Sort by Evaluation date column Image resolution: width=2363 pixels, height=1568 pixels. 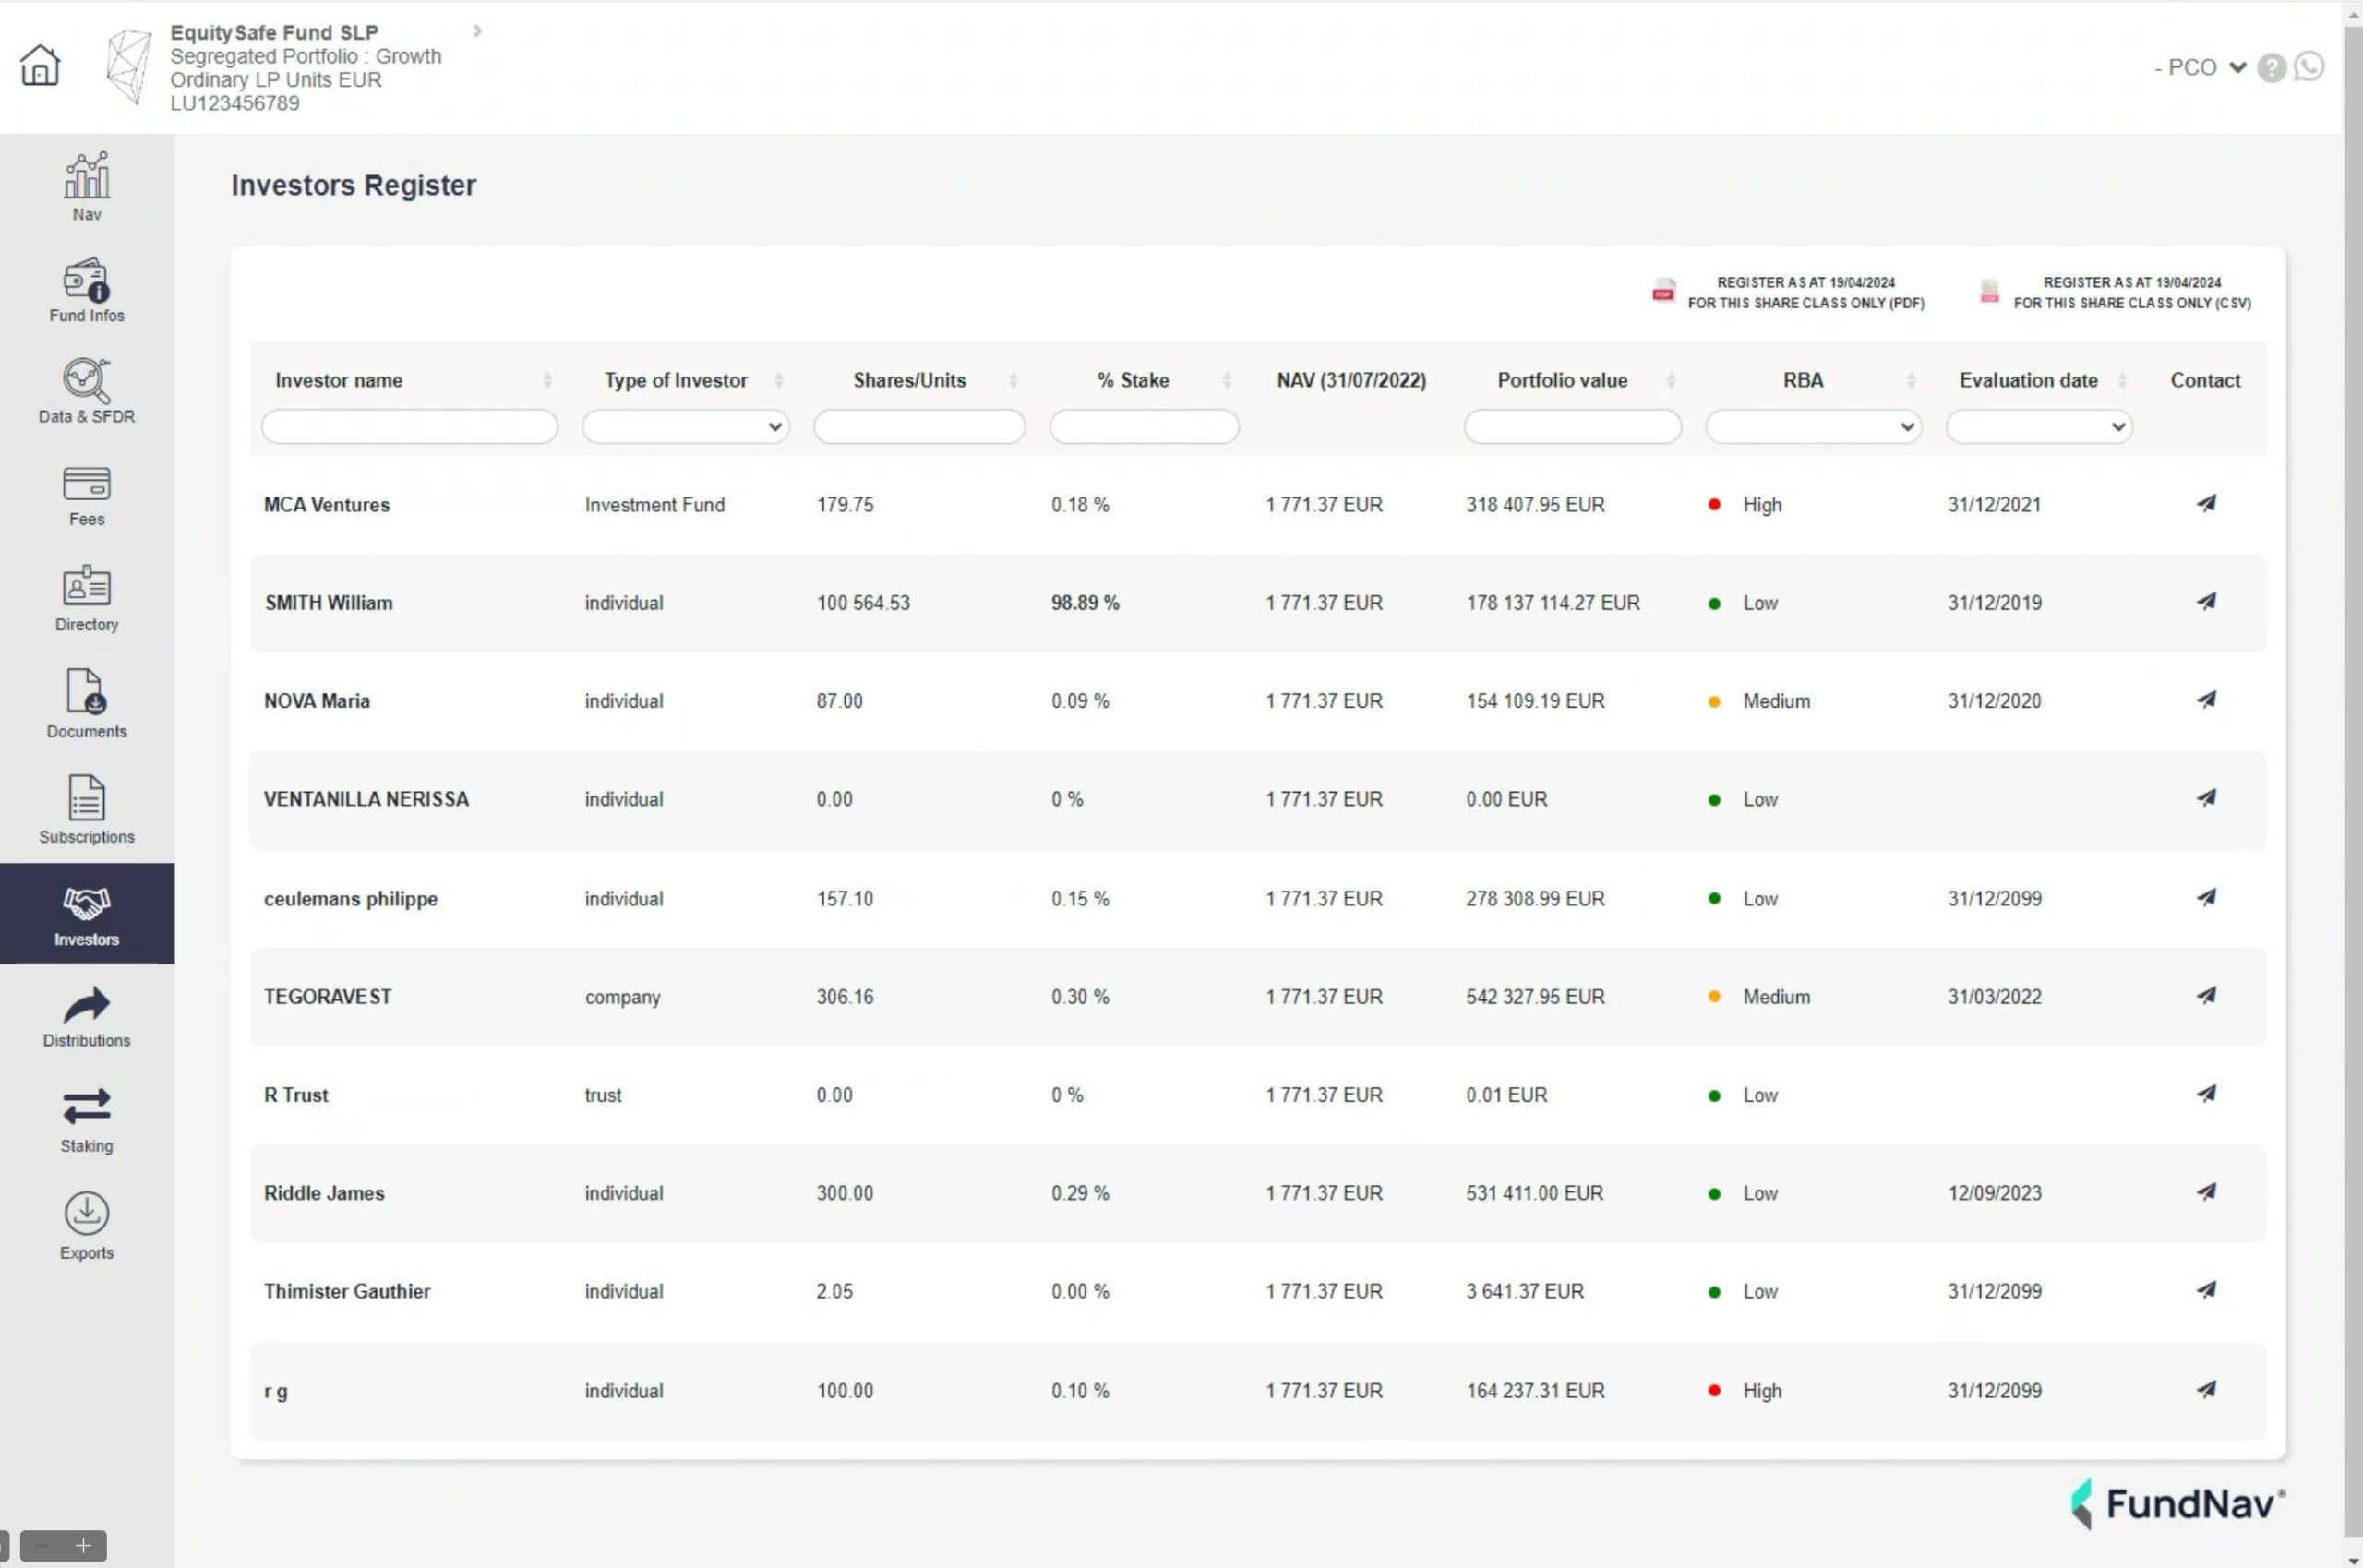pos(2122,380)
